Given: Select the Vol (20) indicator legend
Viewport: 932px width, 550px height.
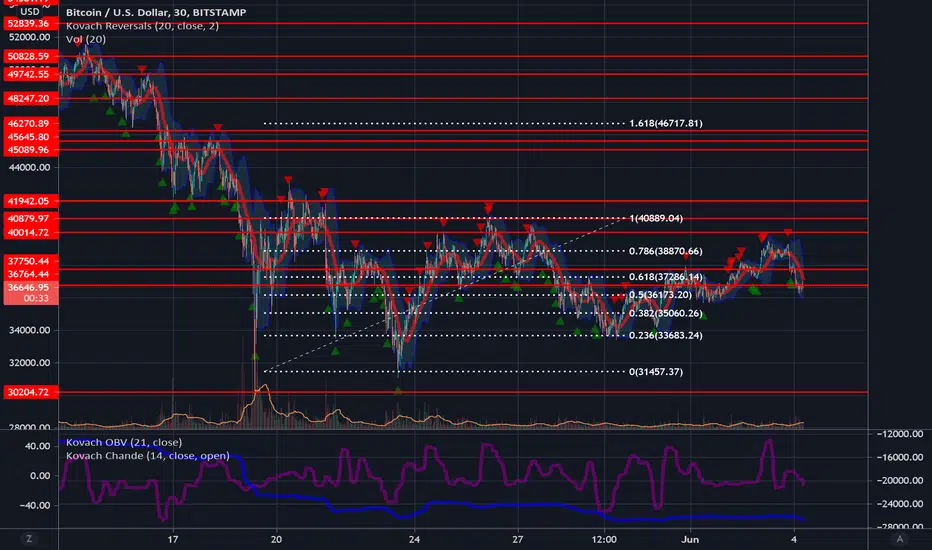Looking at the screenshot, I should pyautogui.click(x=86, y=39).
